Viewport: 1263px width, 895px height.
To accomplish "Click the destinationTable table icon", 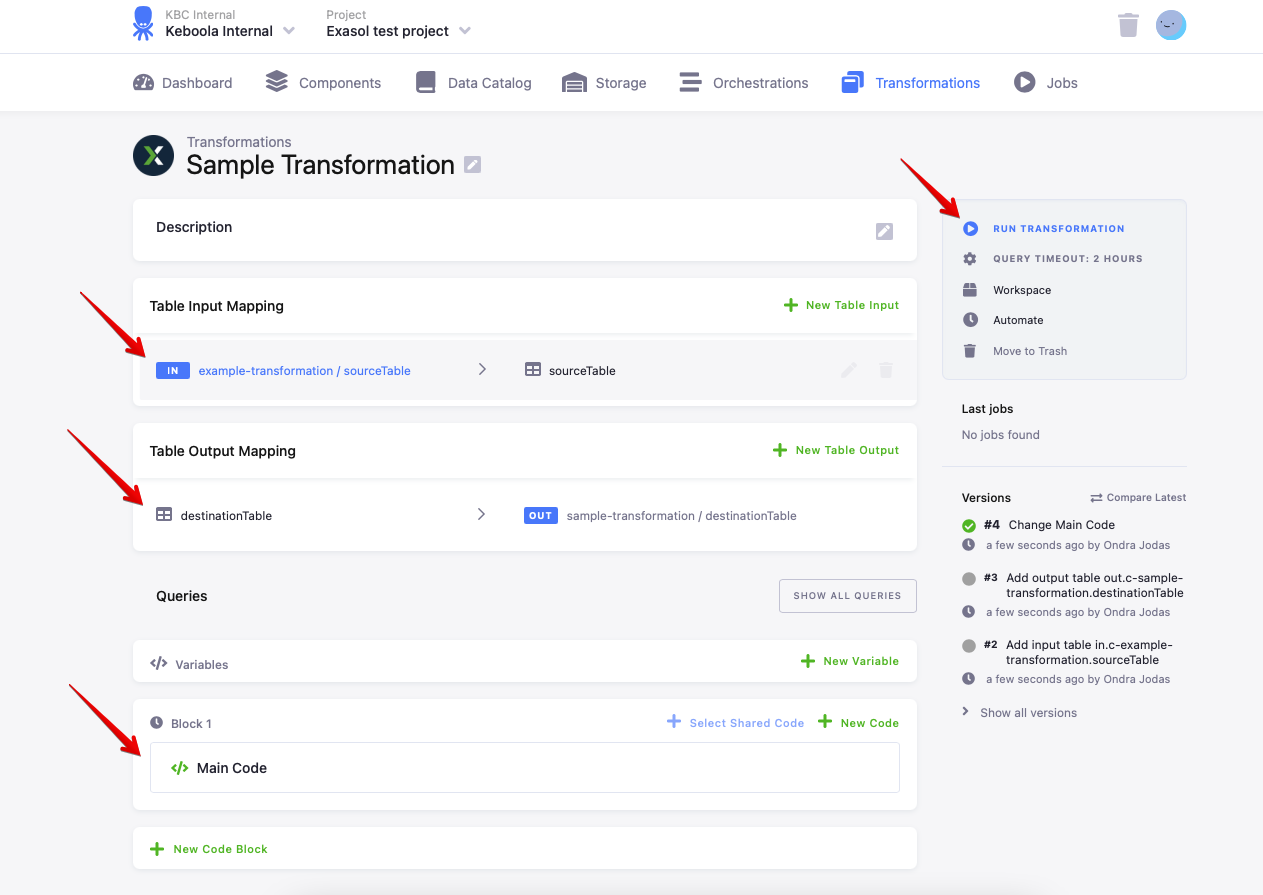I will click(164, 515).
